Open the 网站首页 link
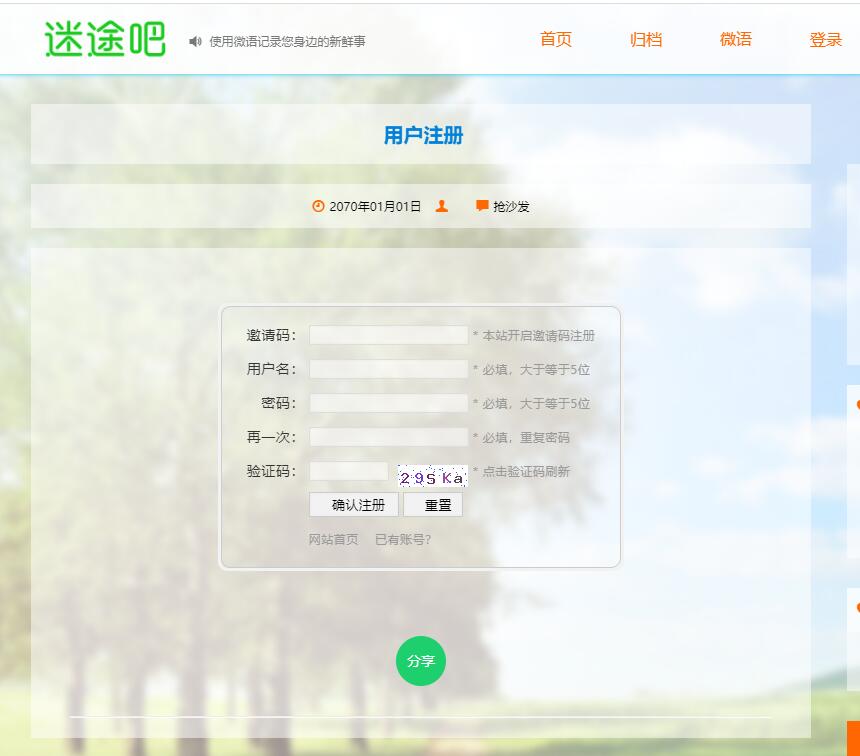This screenshot has height=756, width=860. (333, 540)
